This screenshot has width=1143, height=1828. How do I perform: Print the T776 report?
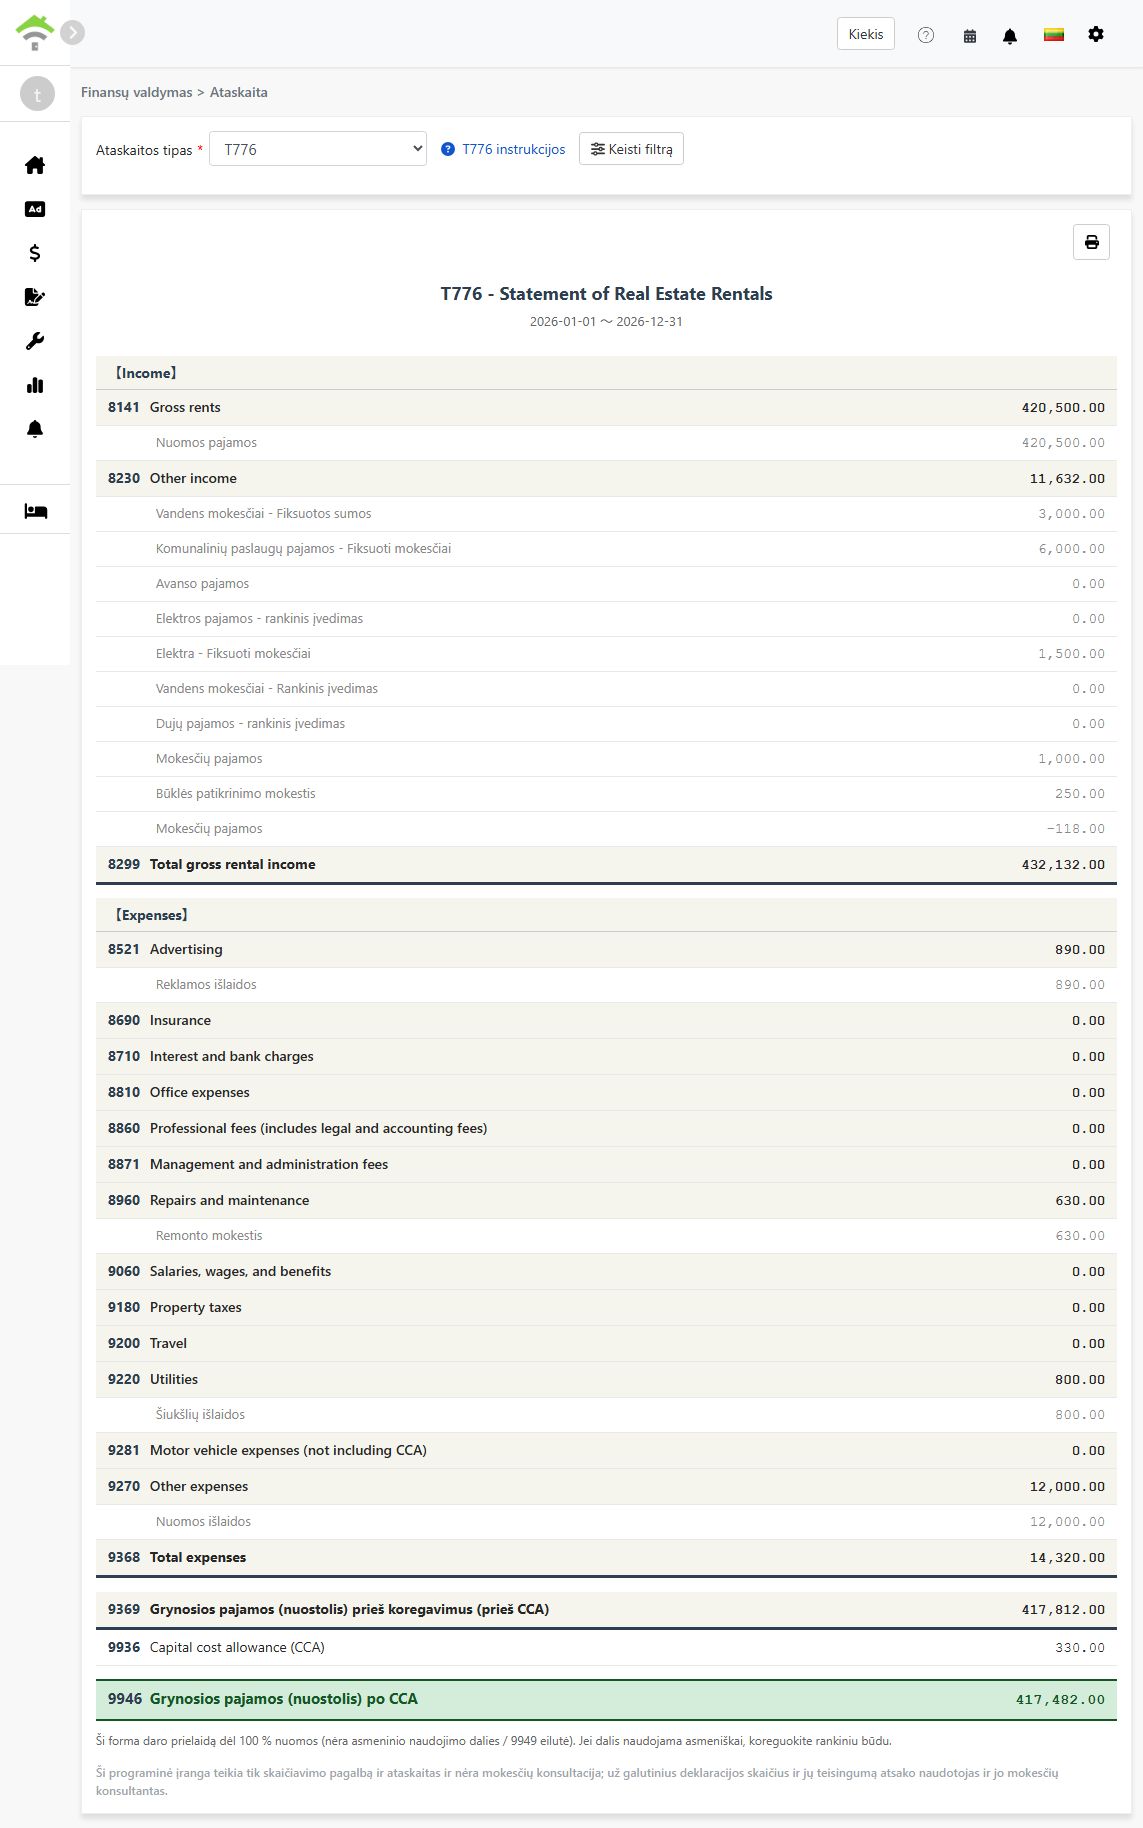pos(1091,242)
